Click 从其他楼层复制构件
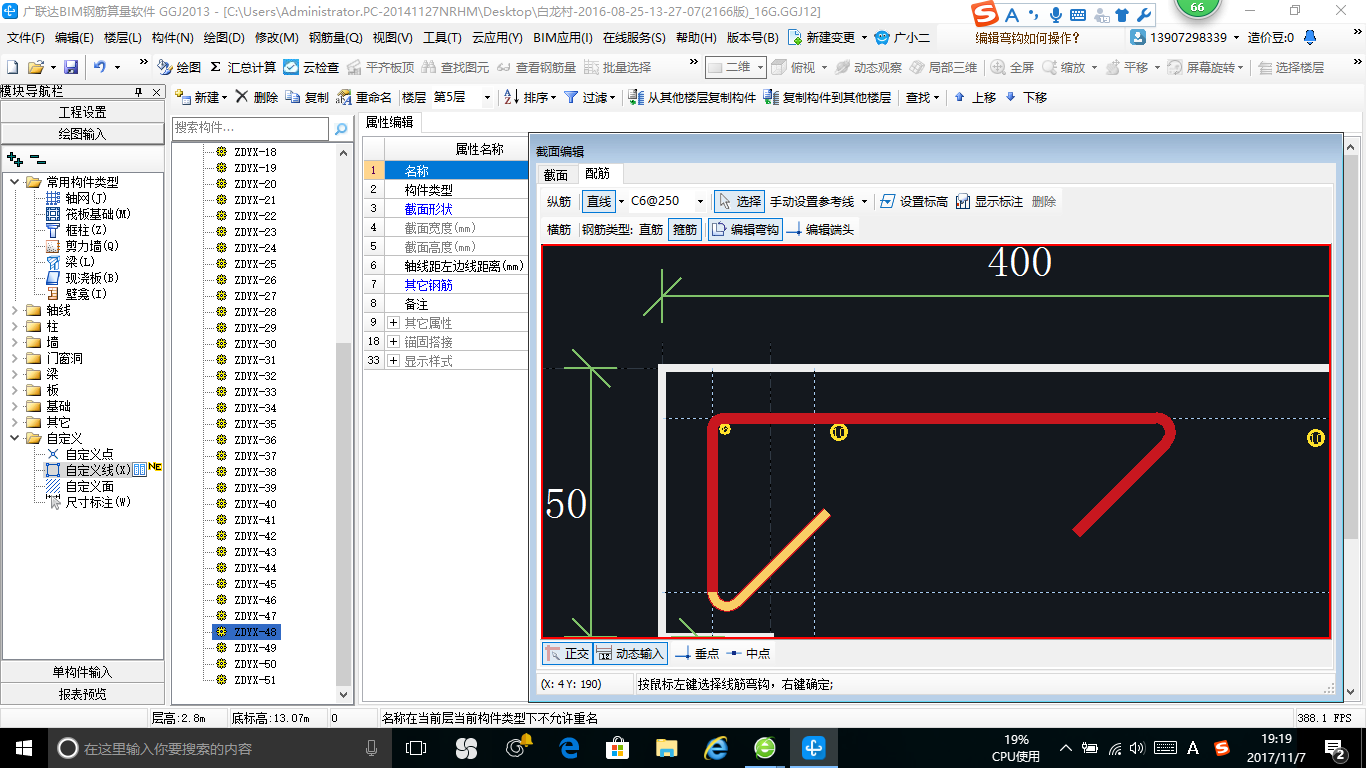Image resolution: width=1366 pixels, height=768 pixels. [x=692, y=97]
